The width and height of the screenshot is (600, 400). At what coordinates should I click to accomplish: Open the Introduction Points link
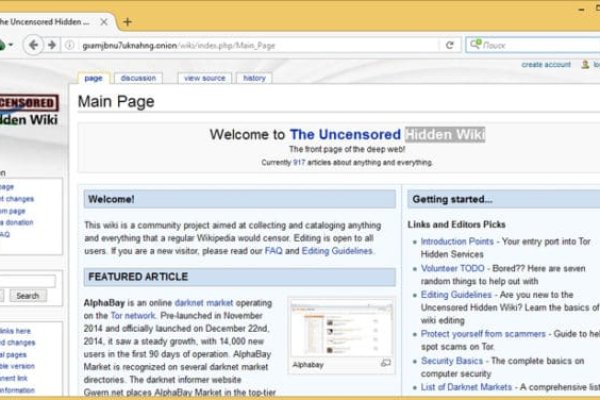(457, 242)
